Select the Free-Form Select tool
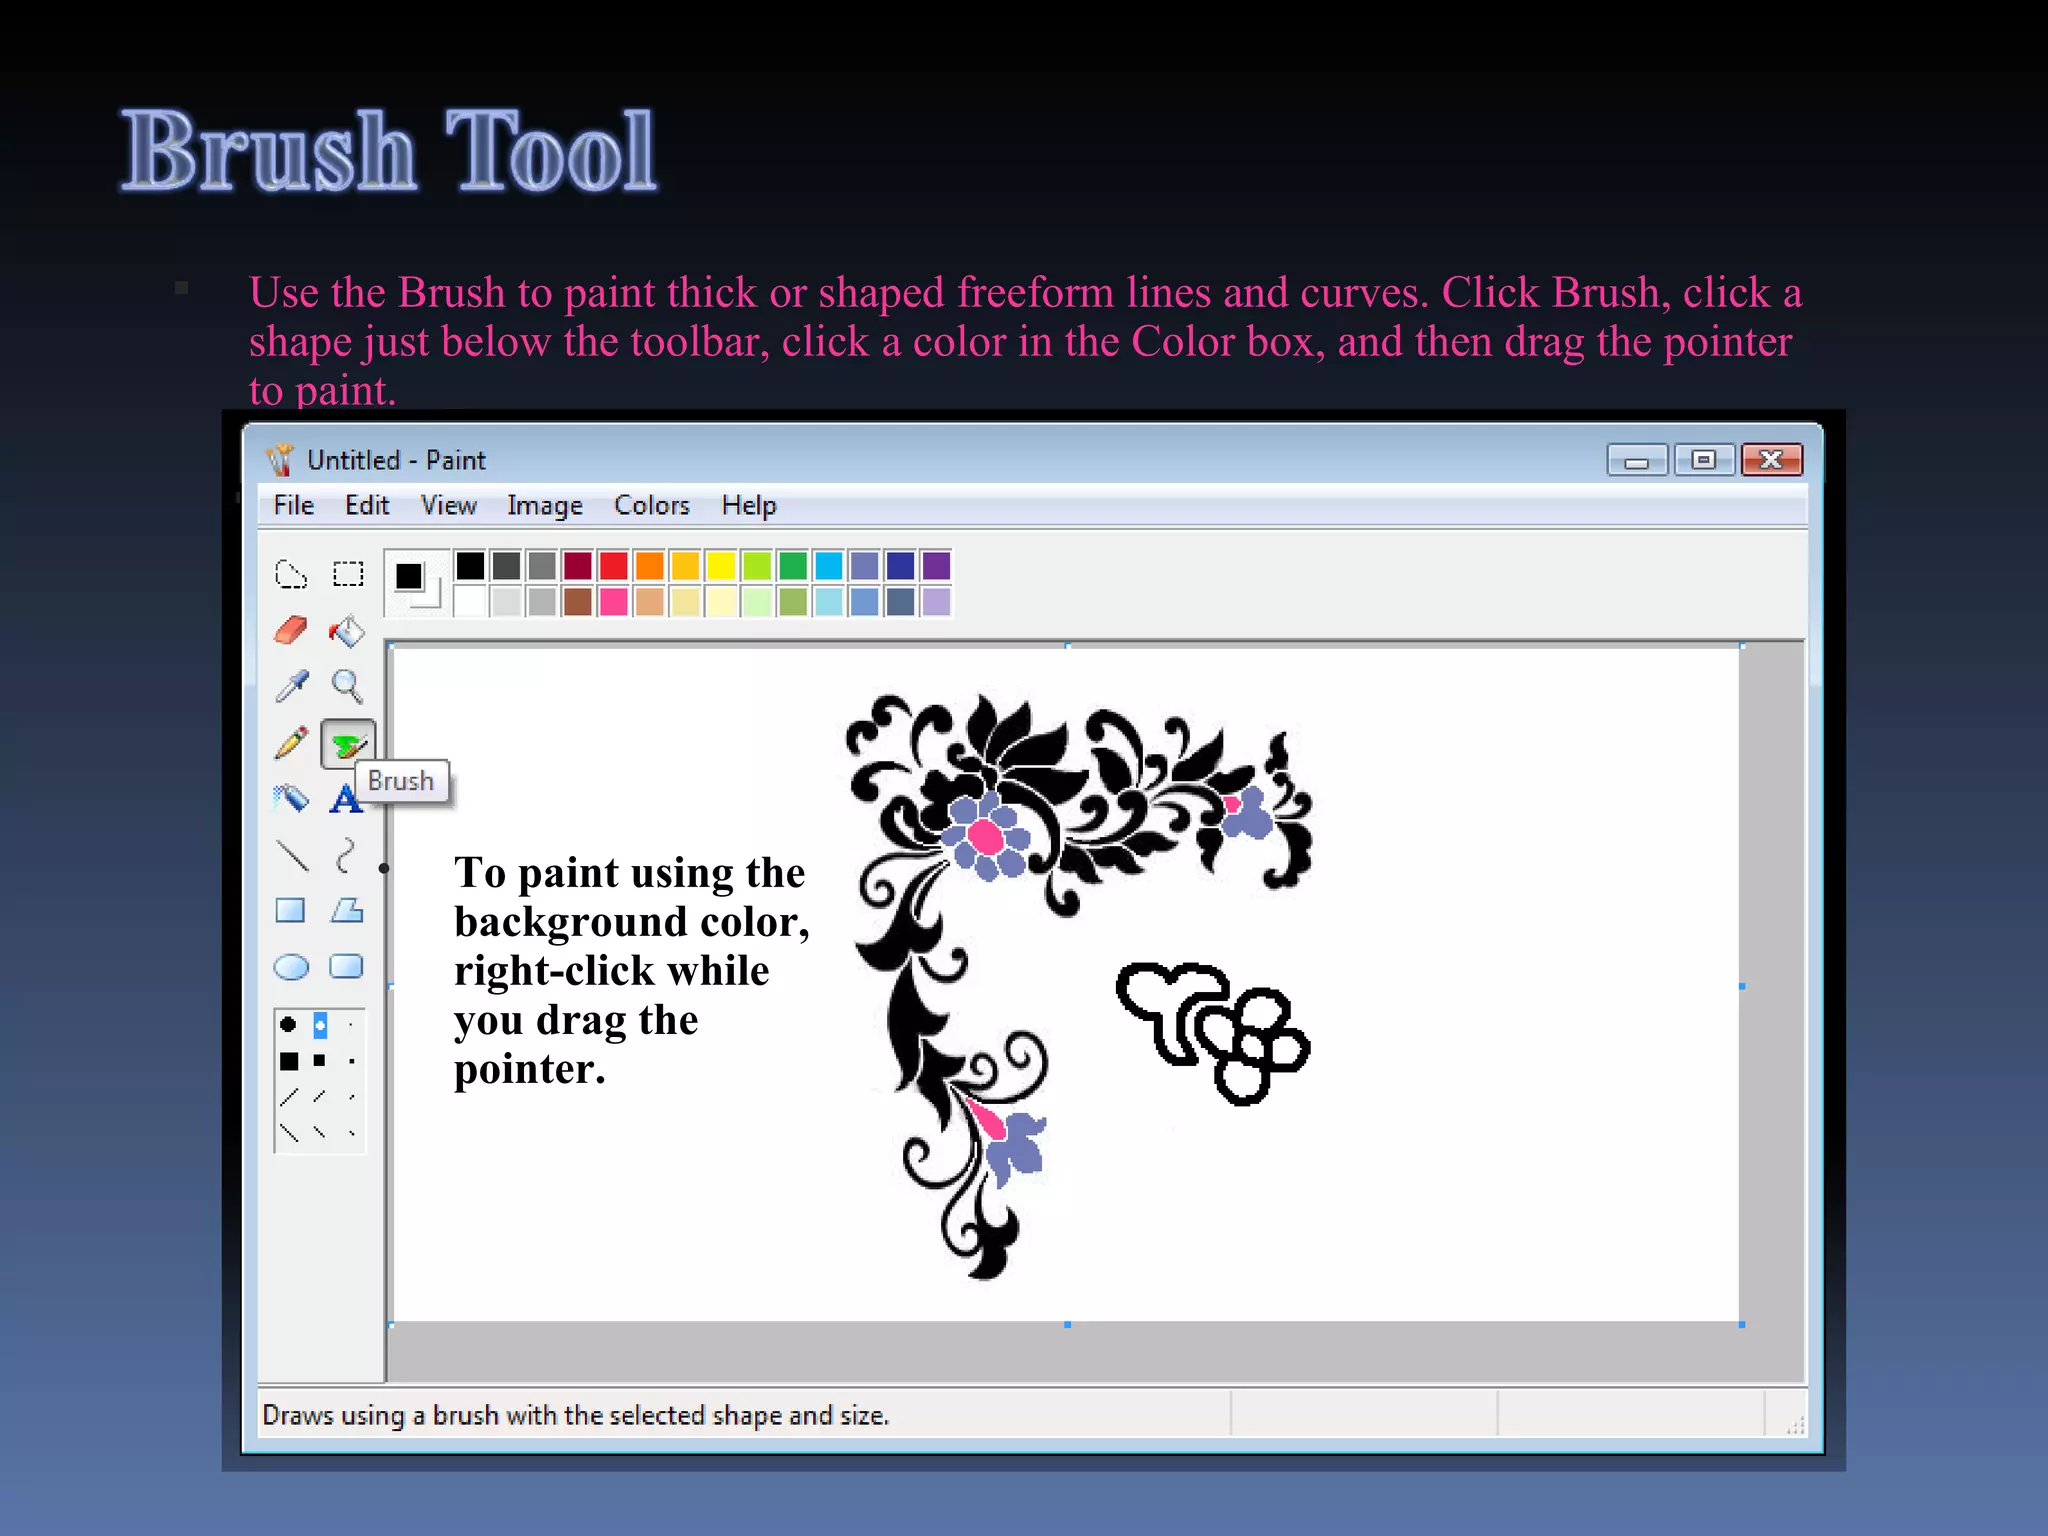2048x1536 pixels. click(291, 574)
